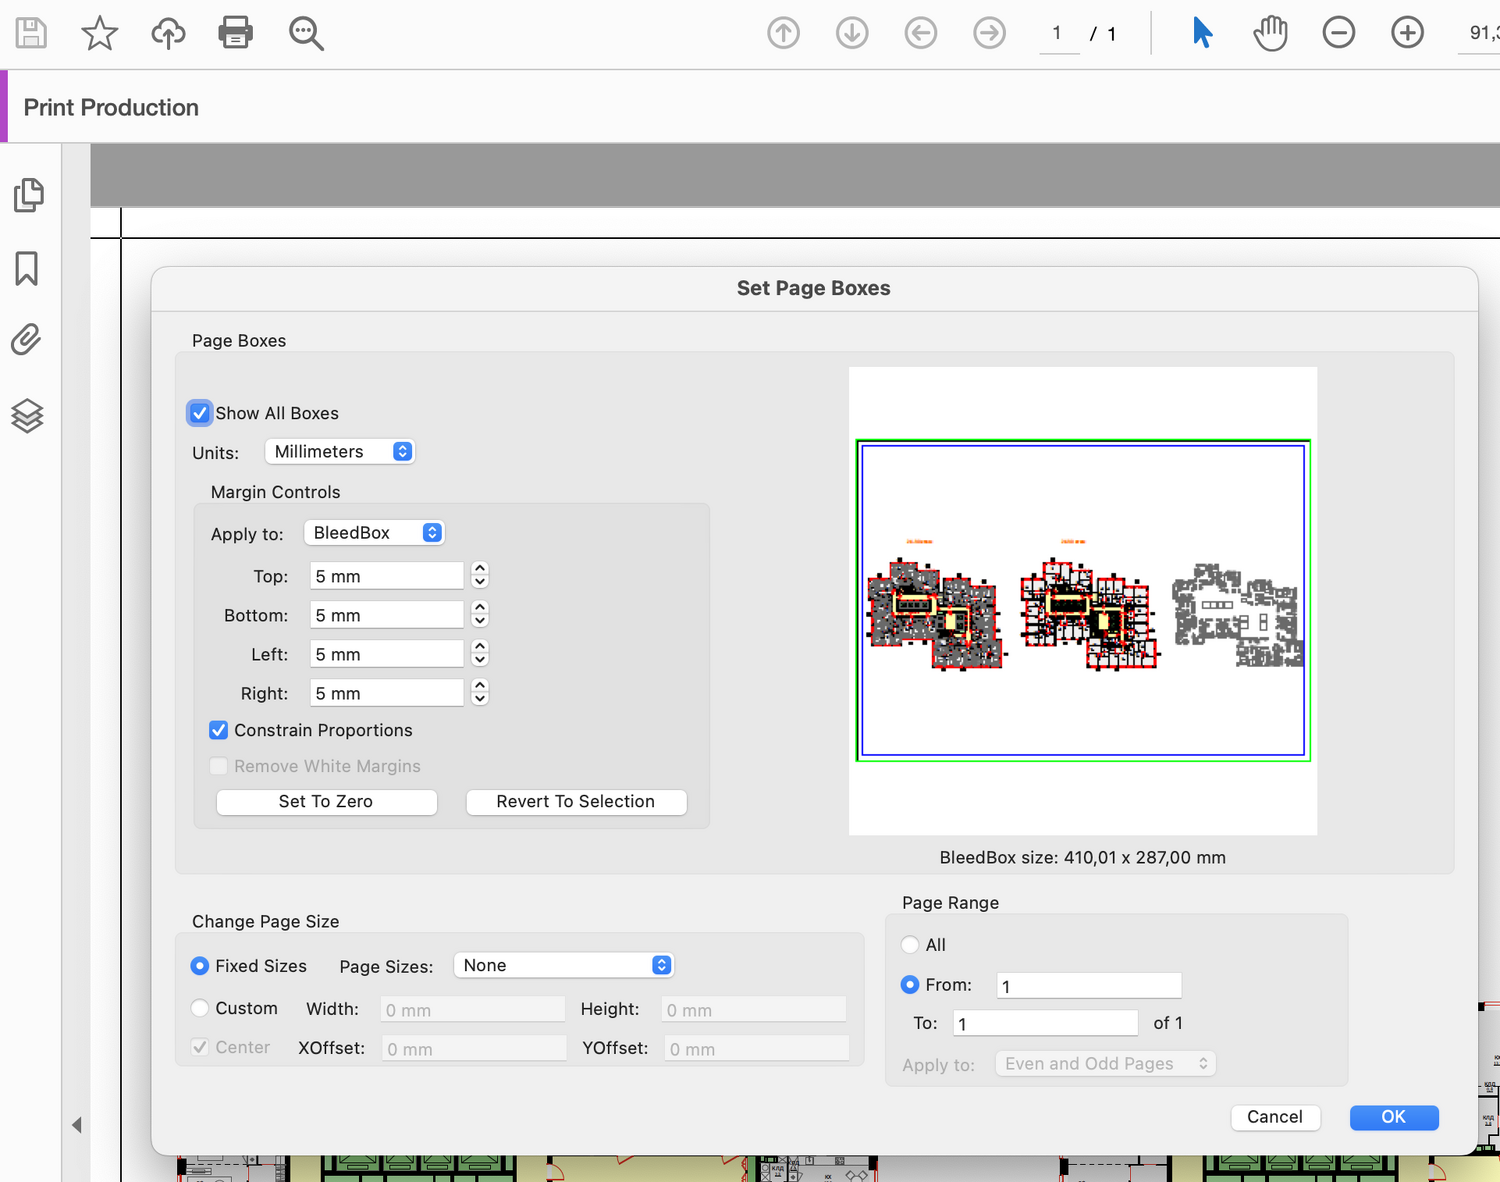Click the Bottom margin input field
The image size is (1500, 1182).
coord(387,615)
